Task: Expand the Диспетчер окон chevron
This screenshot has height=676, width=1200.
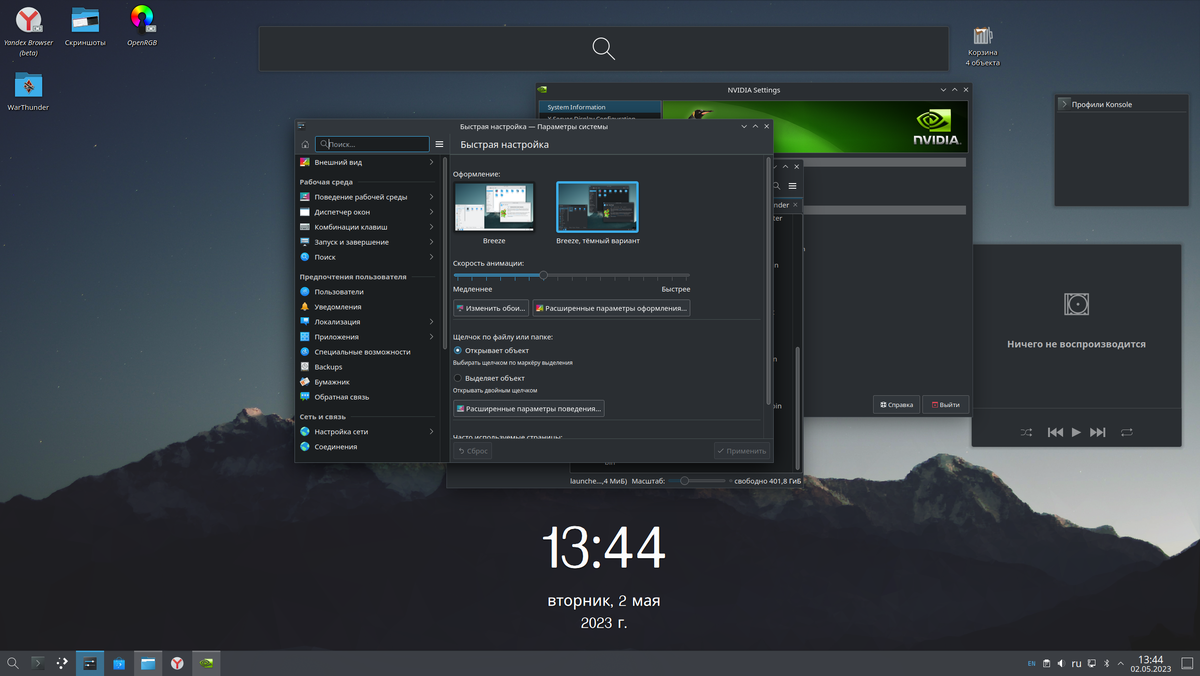Action: point(432,212)
